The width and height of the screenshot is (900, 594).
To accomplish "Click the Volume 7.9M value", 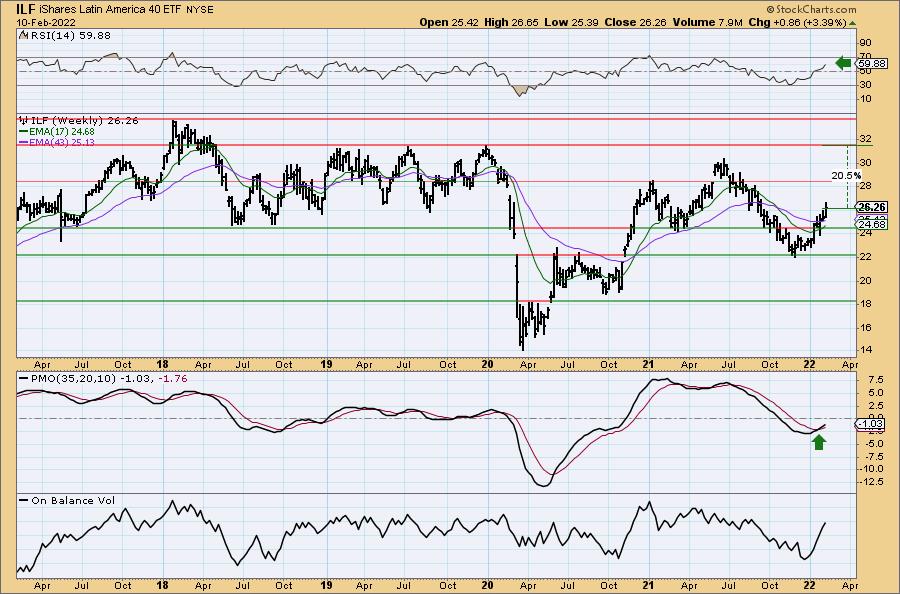I will [707, 22].
